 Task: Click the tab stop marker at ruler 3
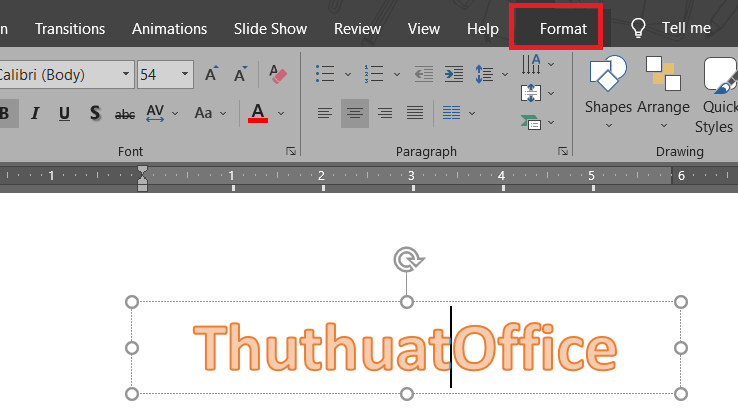(x=413, y=188)
